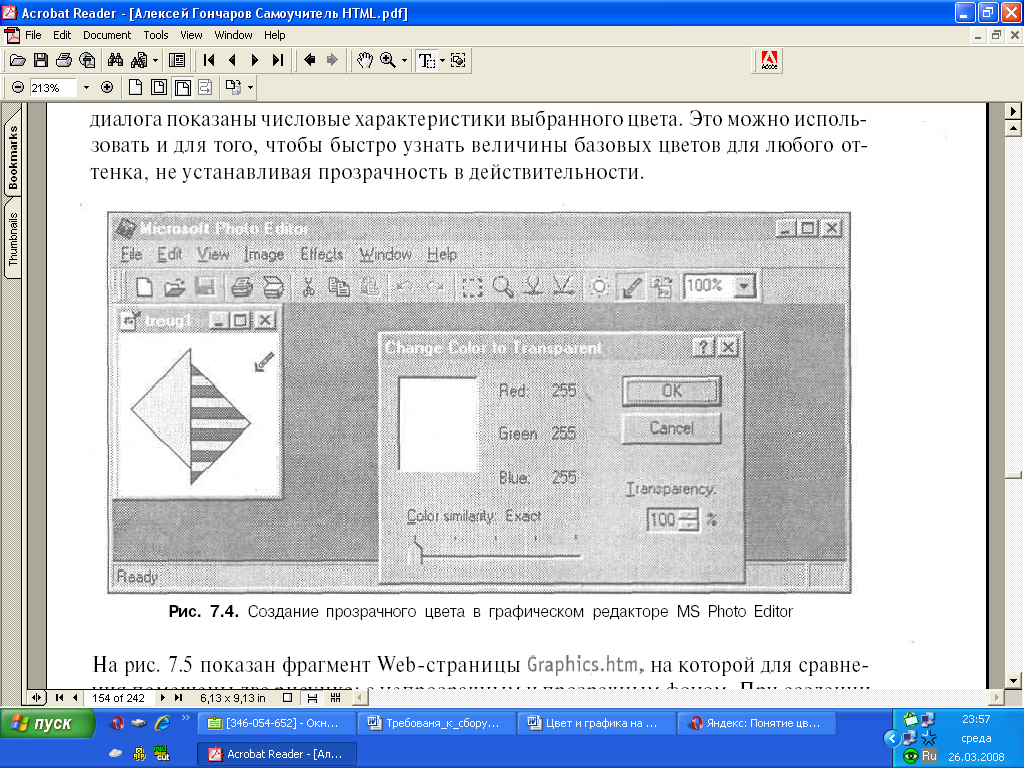Launch Internet Explorer from quick launch
The width and height of the screenshot is (1024, 768).
tap(162, 723)
